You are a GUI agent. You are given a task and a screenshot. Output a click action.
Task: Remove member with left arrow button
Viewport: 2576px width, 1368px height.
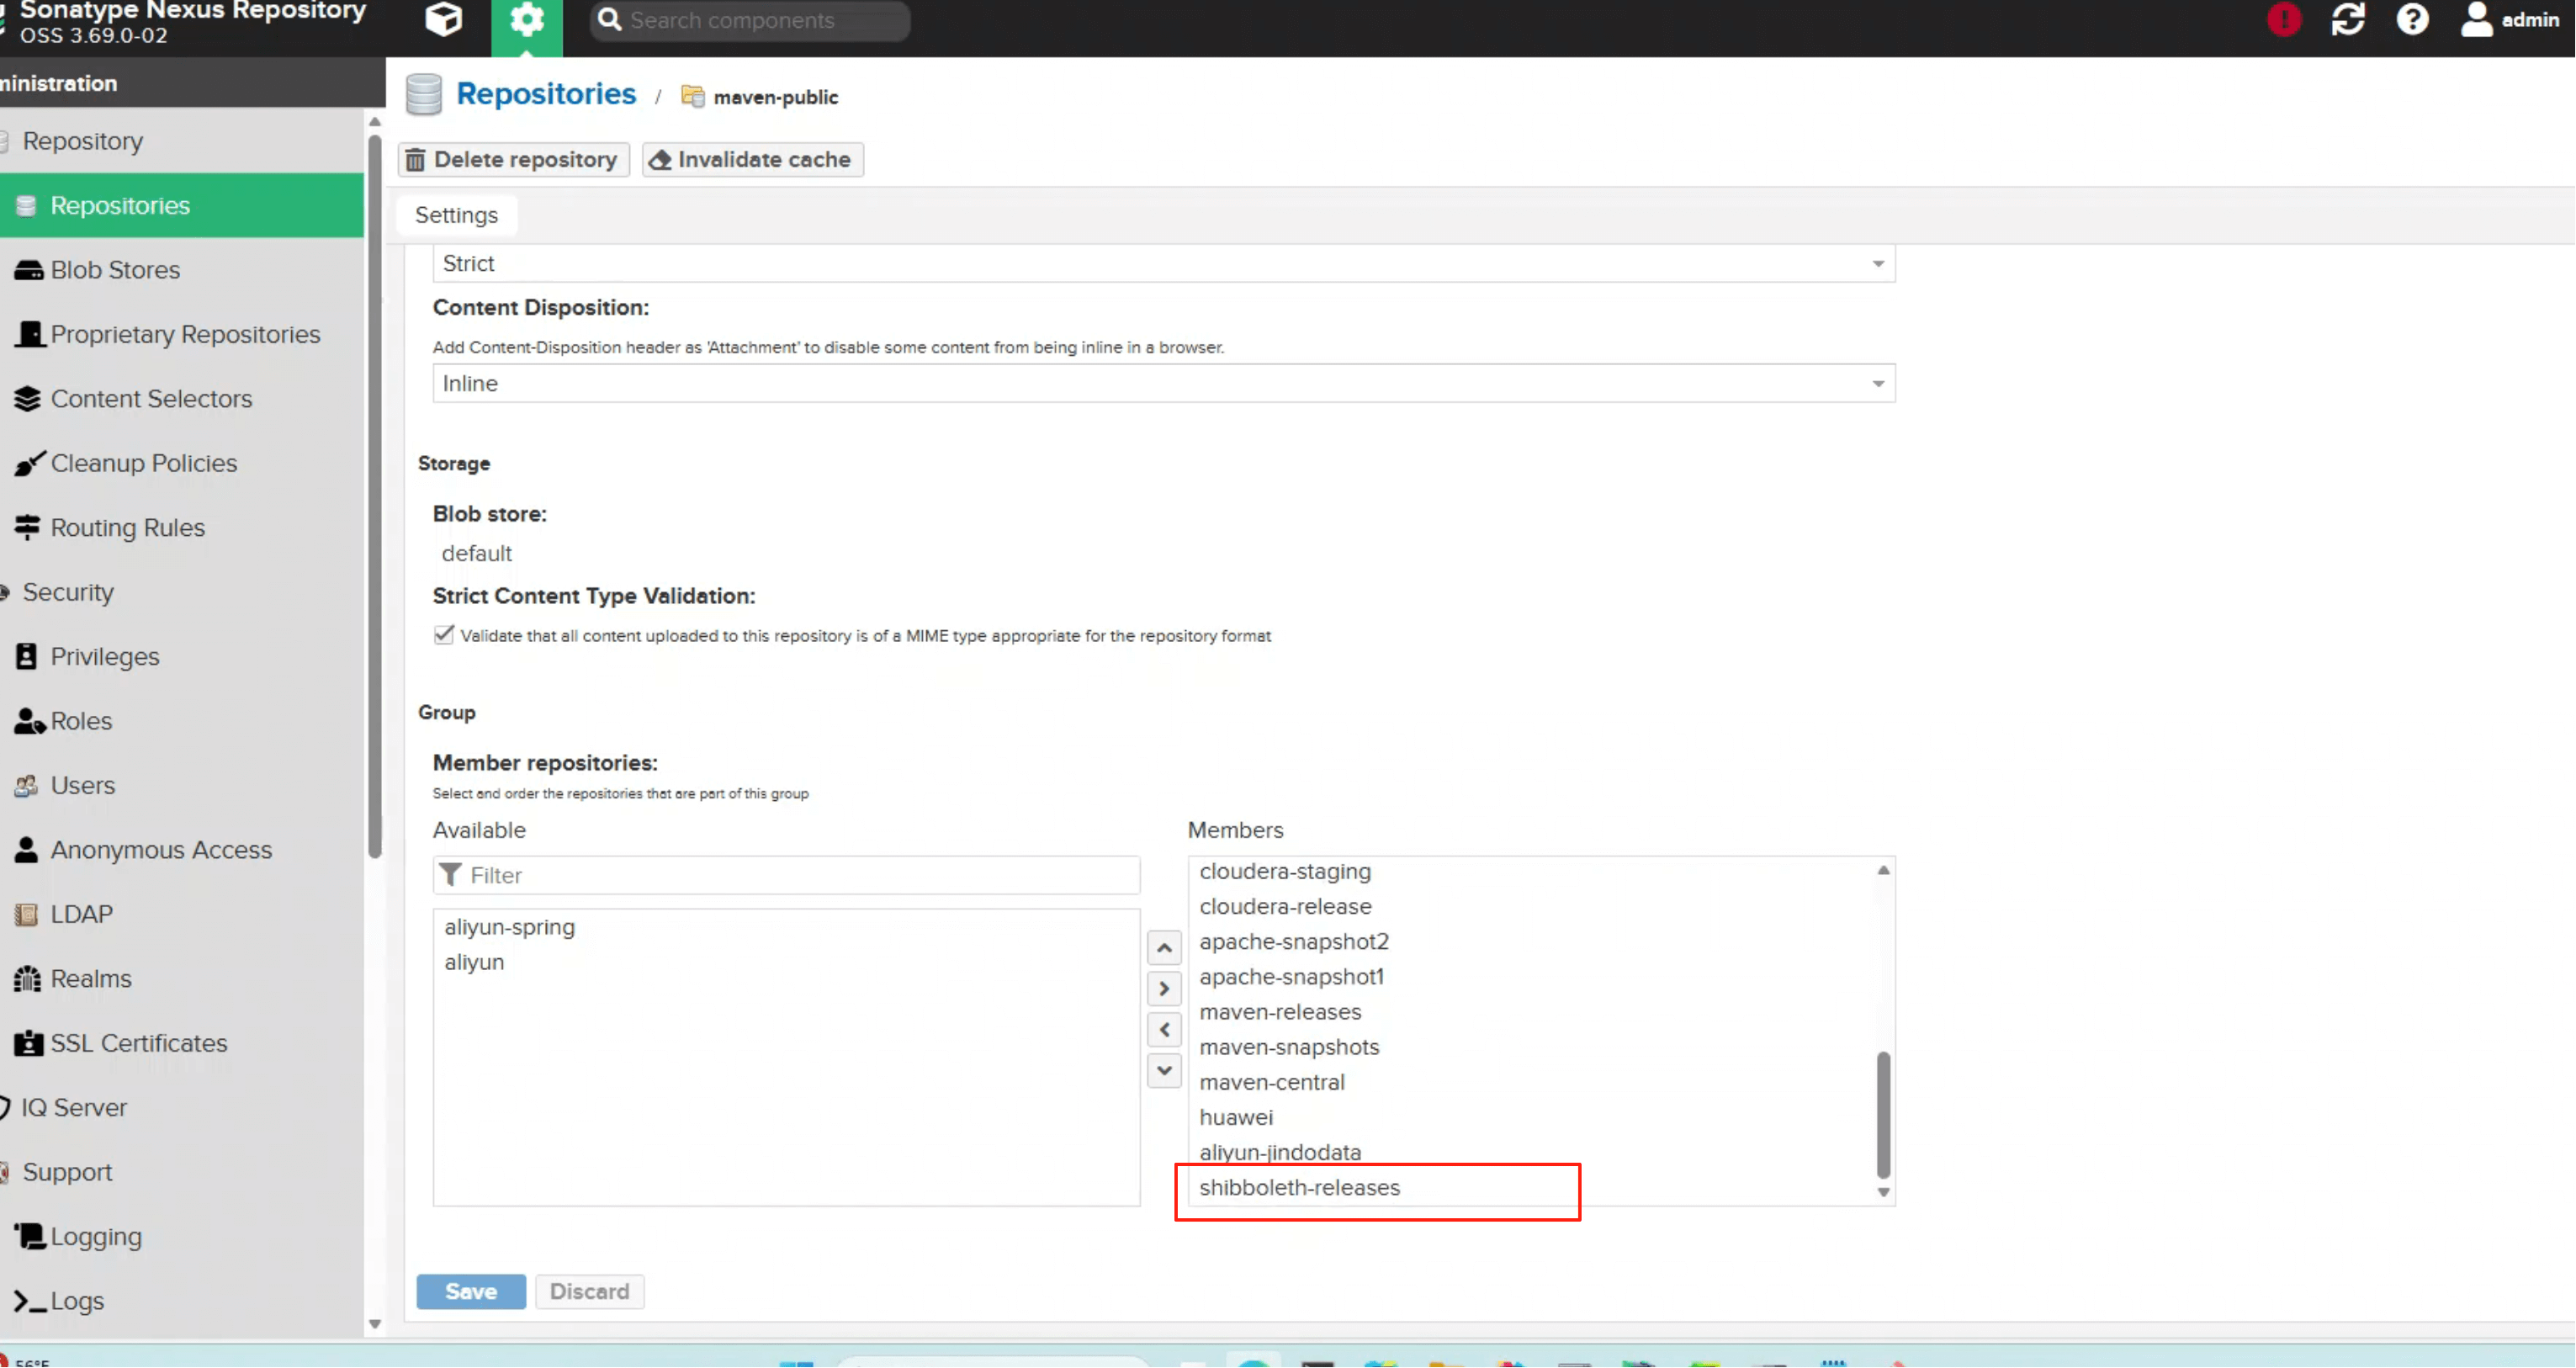coord(1164,1030)
